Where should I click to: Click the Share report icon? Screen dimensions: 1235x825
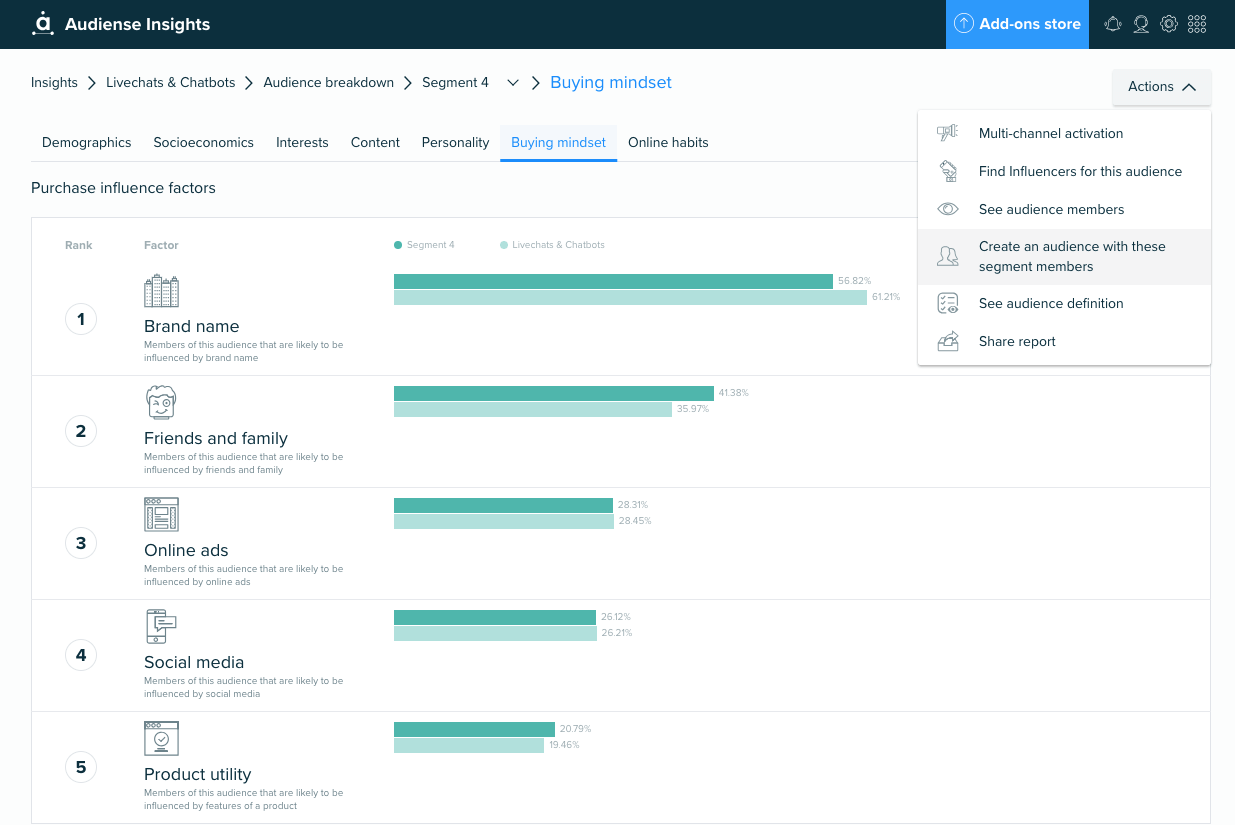947,341
